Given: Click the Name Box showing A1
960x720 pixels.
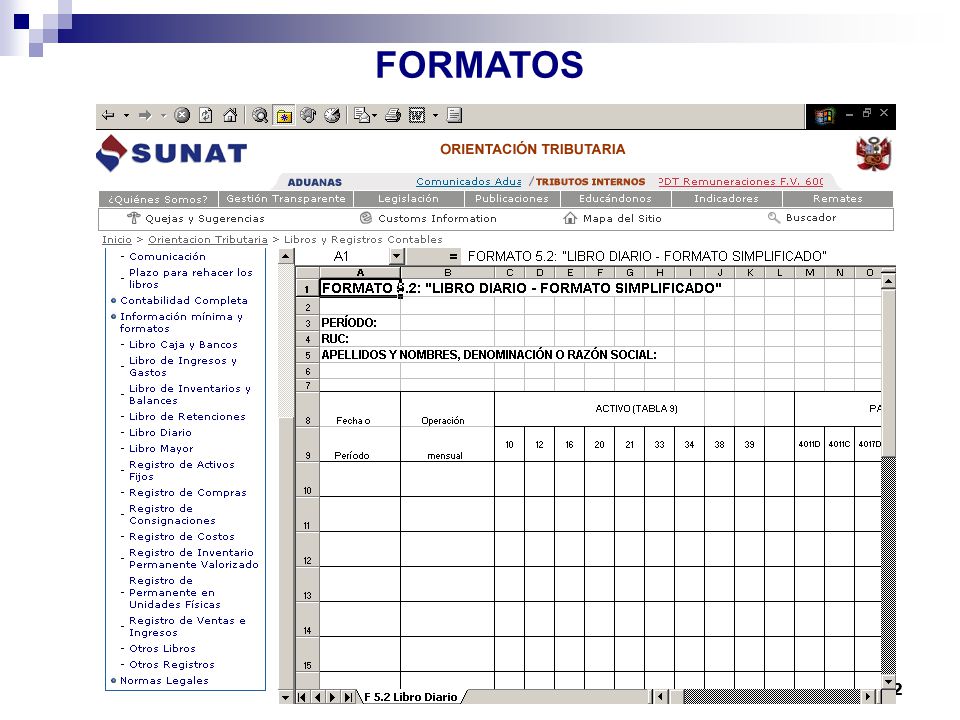Looking at the screenshot, I should (342, 256).
